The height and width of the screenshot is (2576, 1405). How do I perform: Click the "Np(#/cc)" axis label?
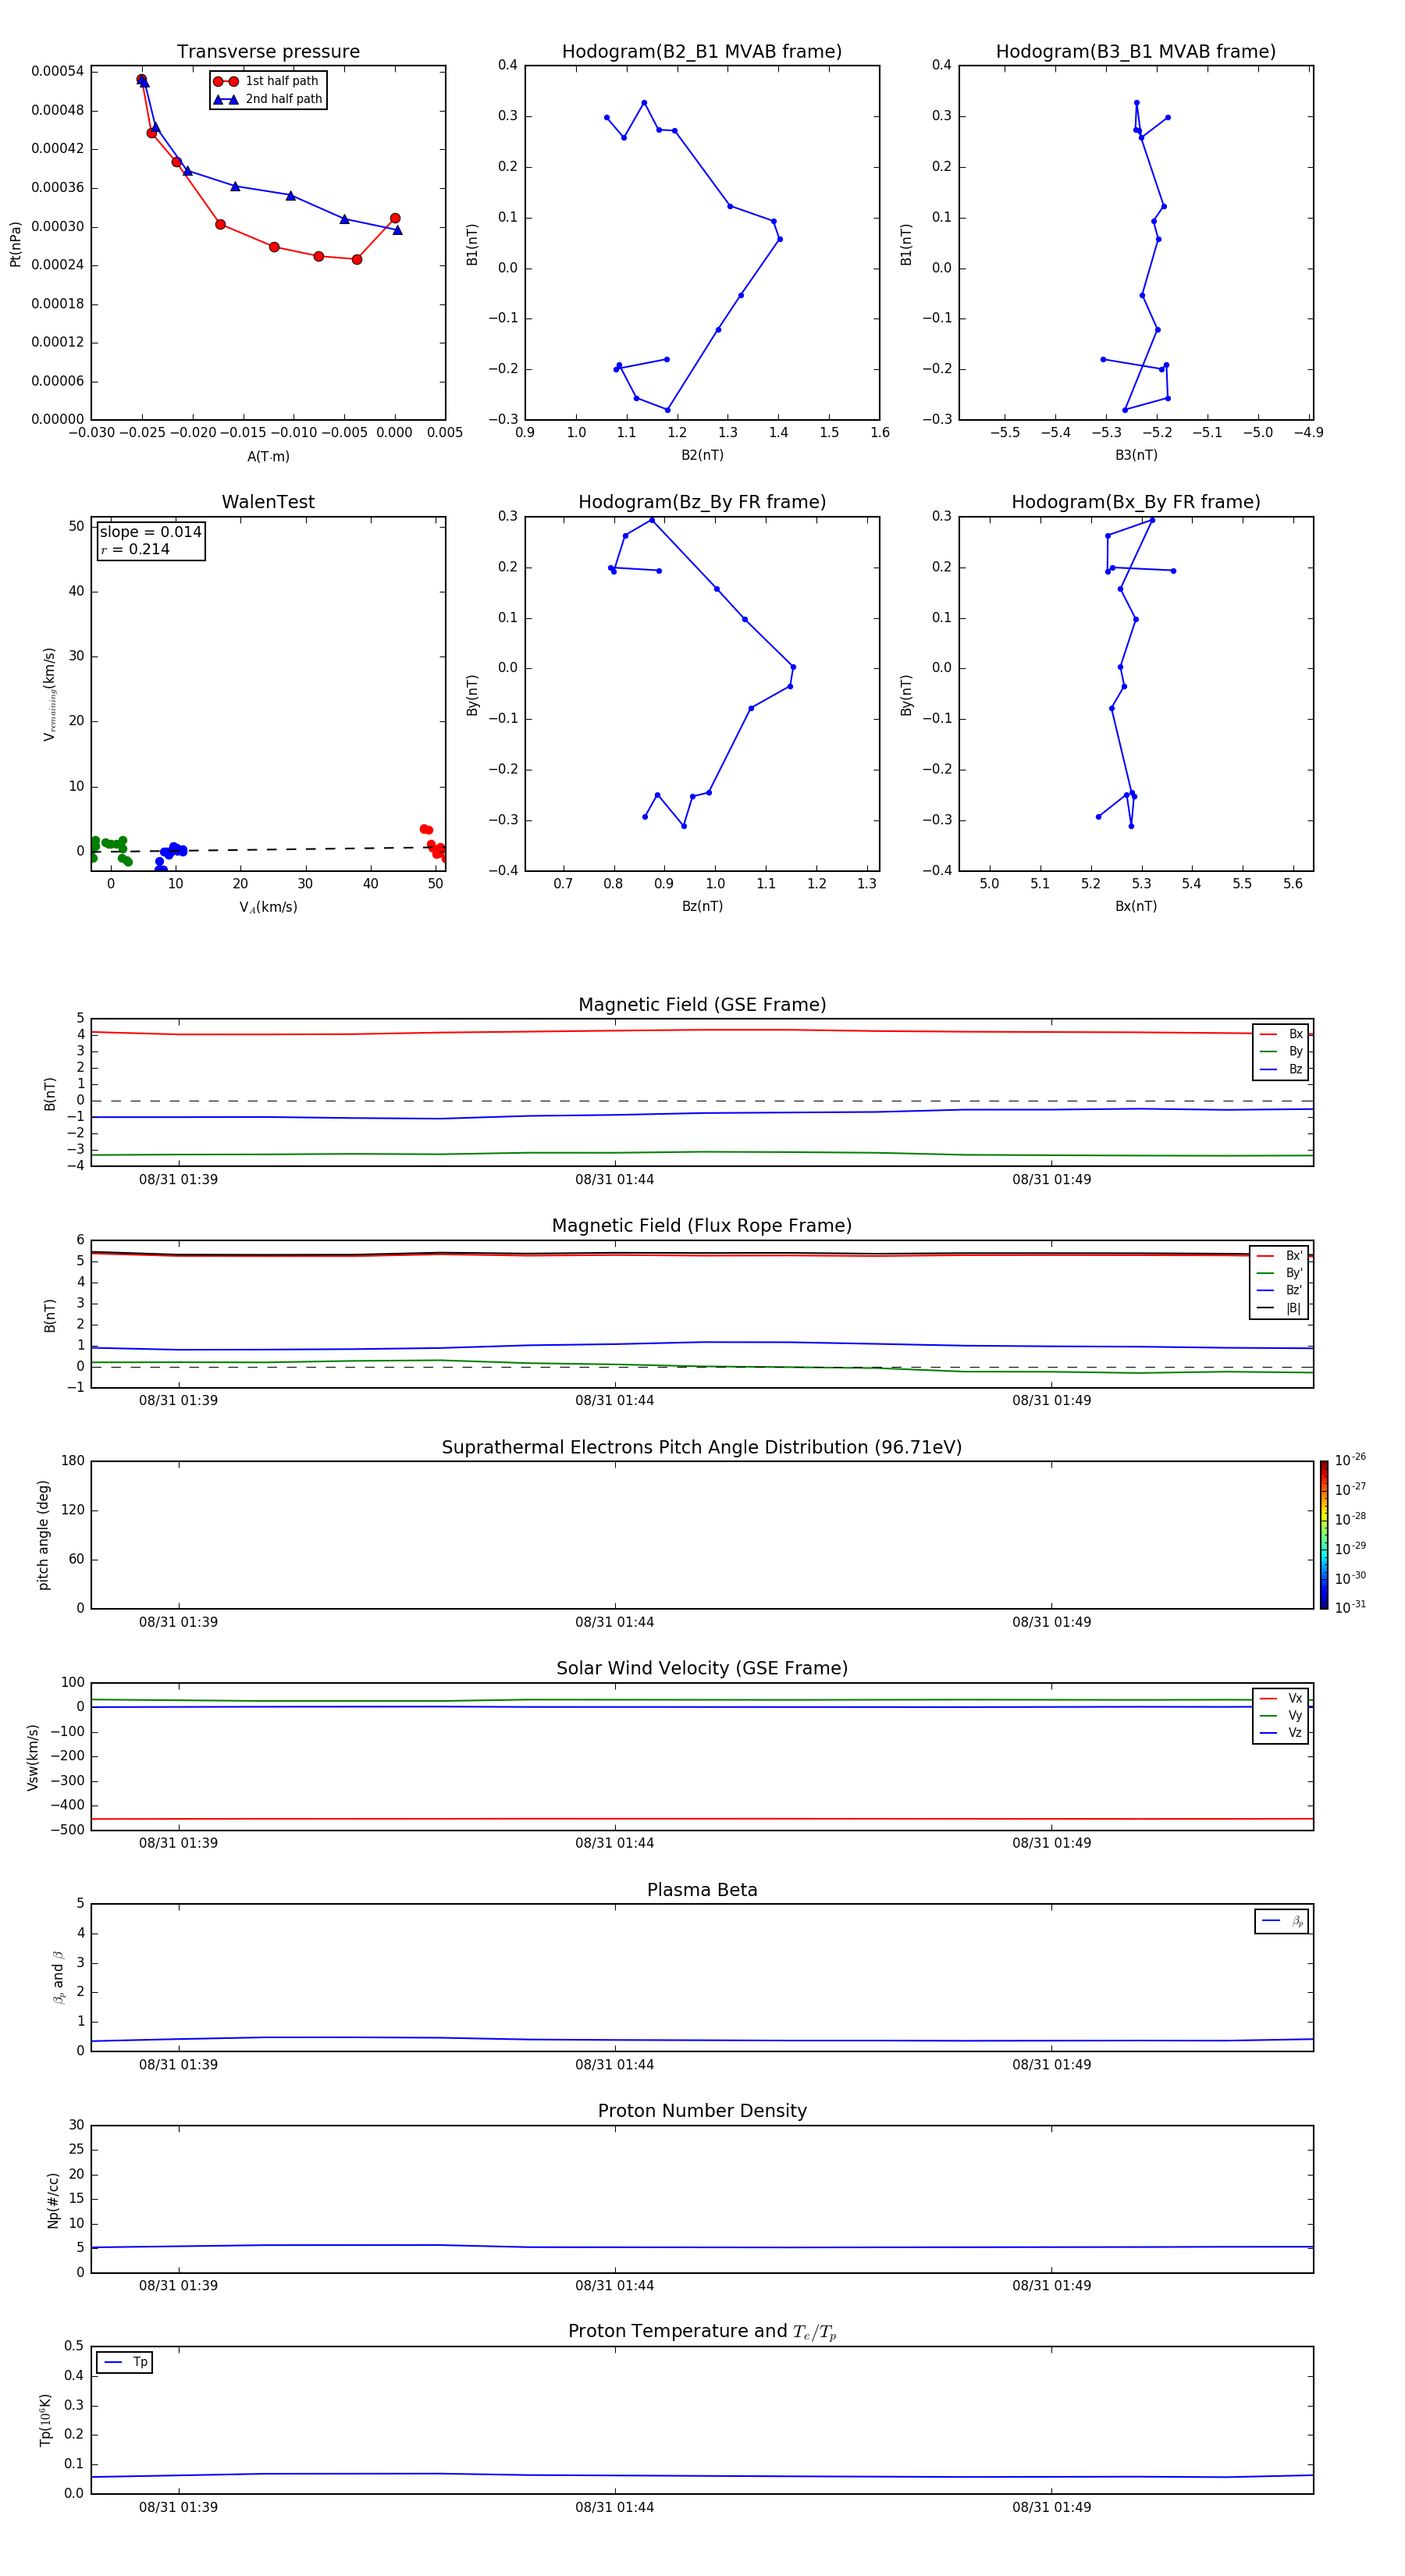(x=53, y=2200)
